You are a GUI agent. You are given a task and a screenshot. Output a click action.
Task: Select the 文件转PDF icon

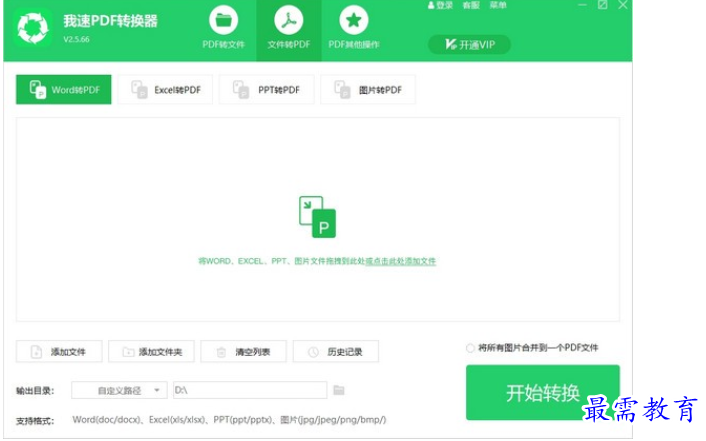coord(289,20)
